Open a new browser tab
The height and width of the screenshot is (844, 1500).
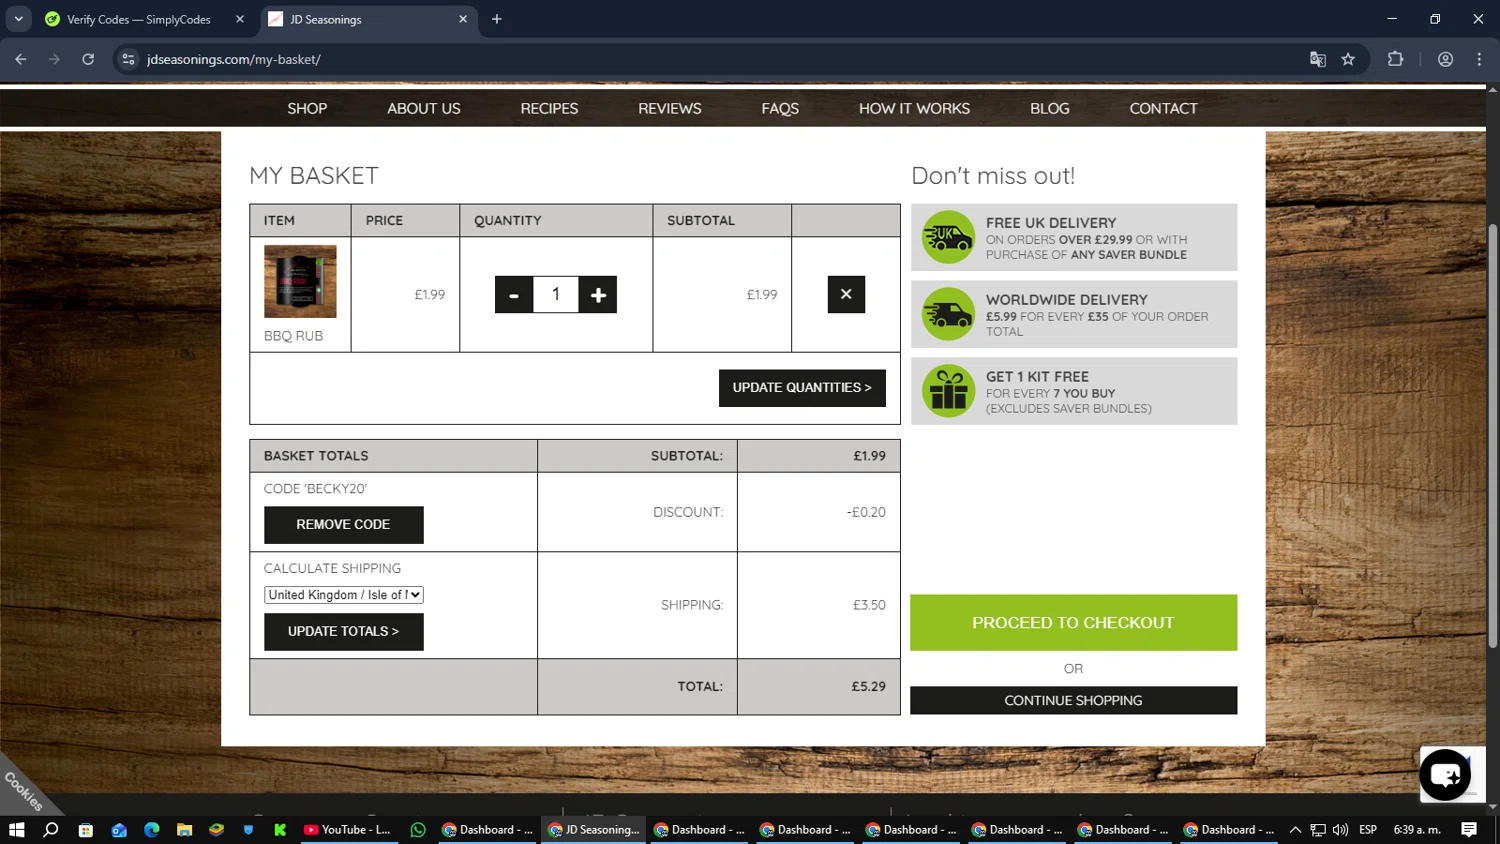click(497, 19)
